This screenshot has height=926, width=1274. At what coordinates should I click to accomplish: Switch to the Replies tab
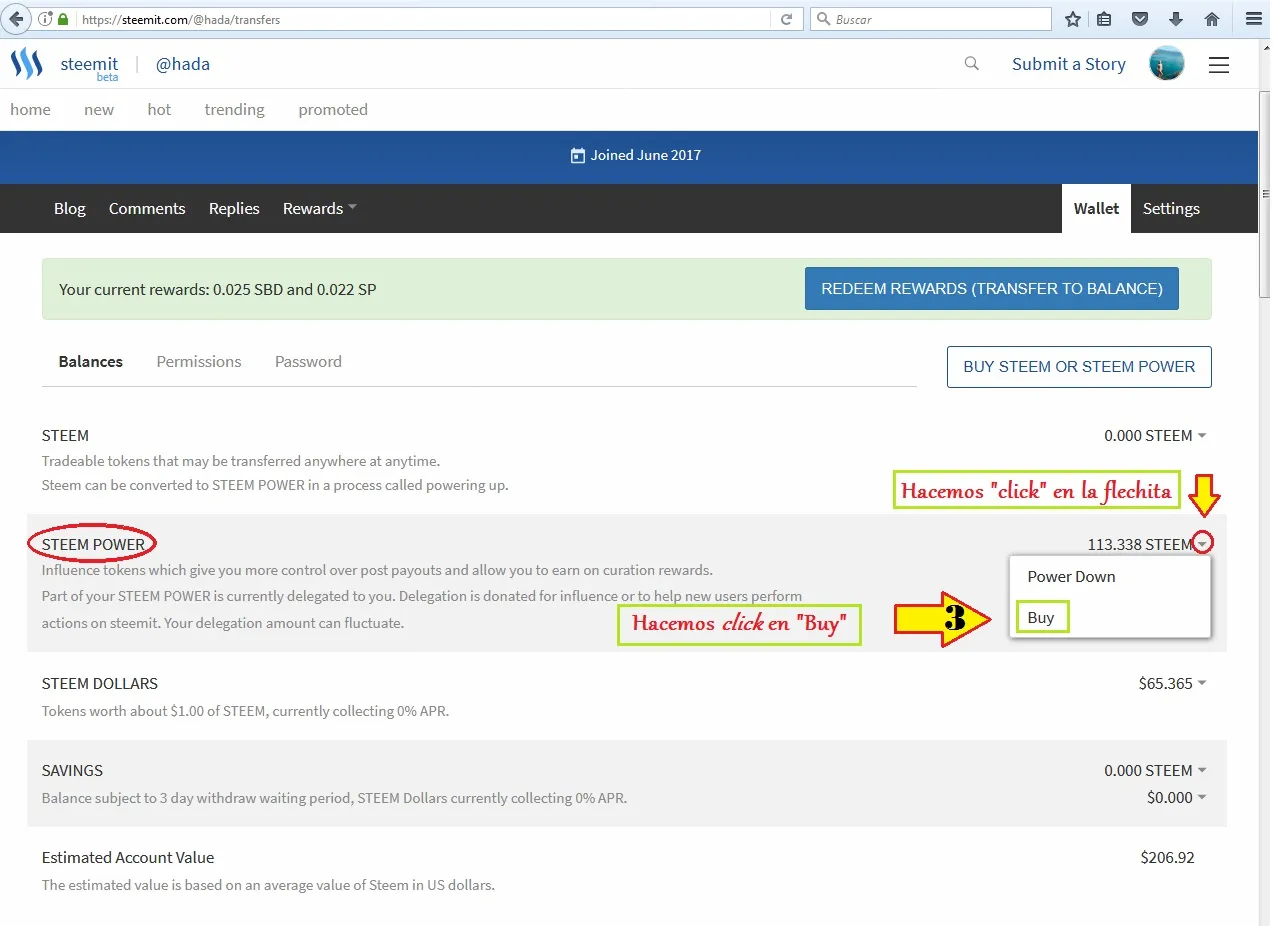pyautogui.click(x=234, y=208)
